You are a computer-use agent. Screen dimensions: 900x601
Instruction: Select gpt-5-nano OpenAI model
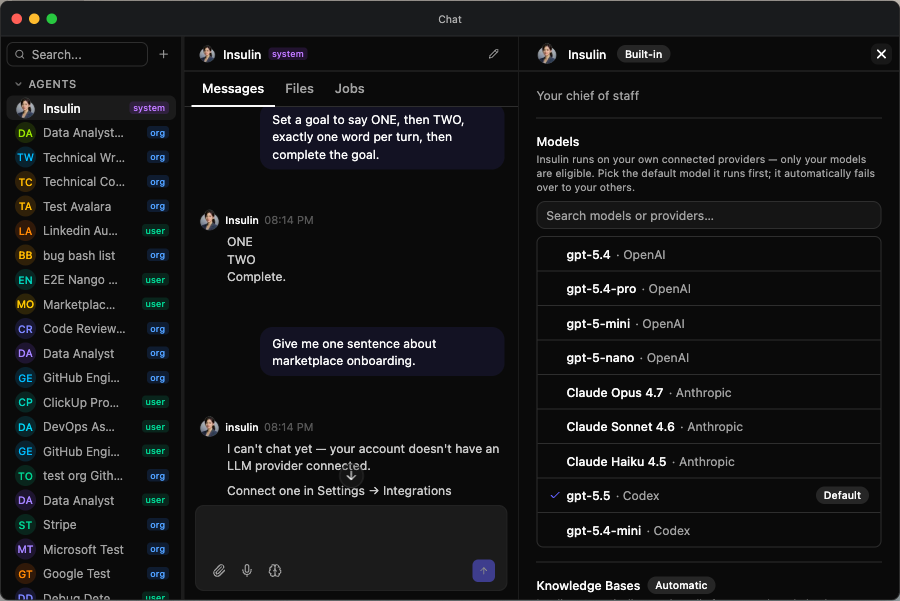coord(708,358)
